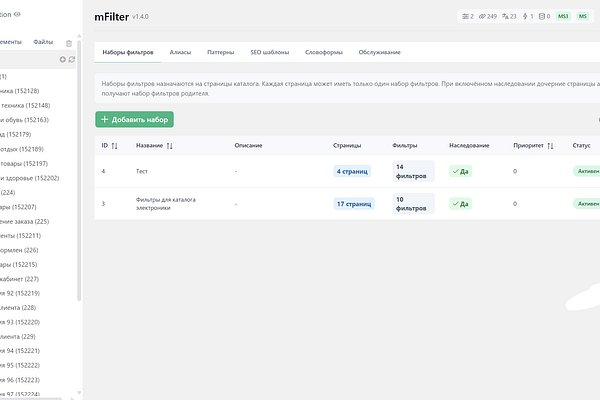600x400 pixels.
Task: Click the Страницы column header
Action: (x=347, y=145)
